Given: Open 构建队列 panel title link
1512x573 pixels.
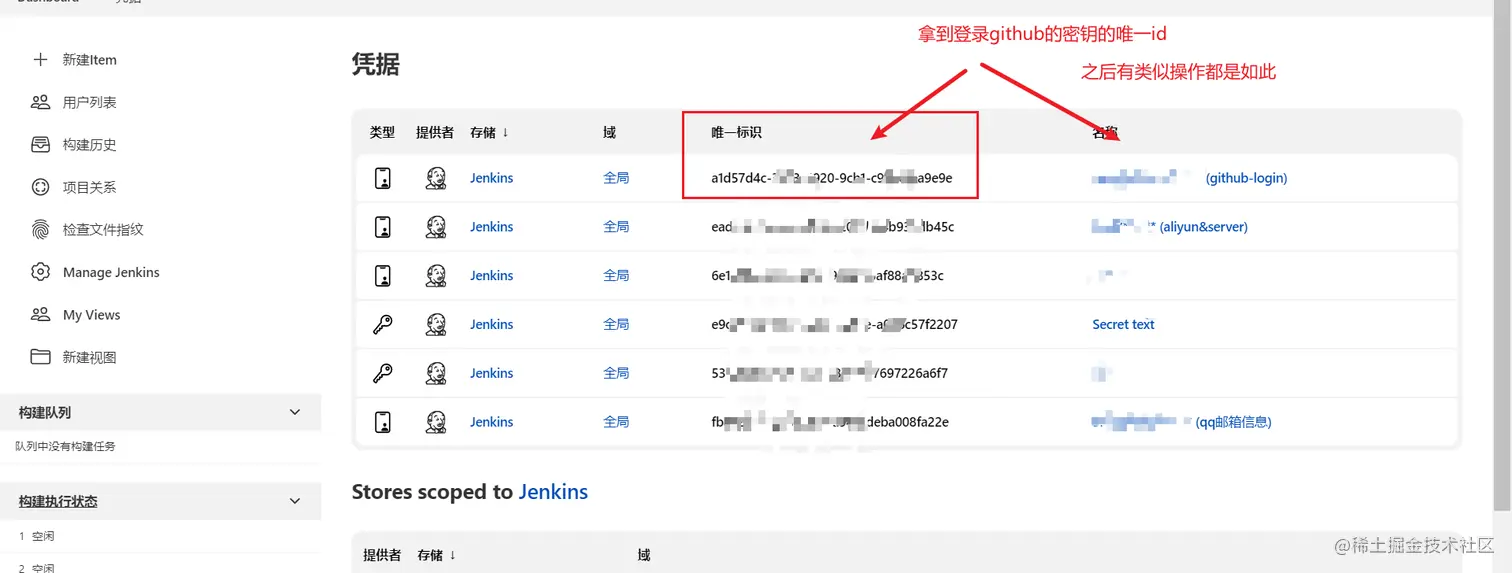Looking at the screenshot, I should pyautogui.click(x=45, y=412).
